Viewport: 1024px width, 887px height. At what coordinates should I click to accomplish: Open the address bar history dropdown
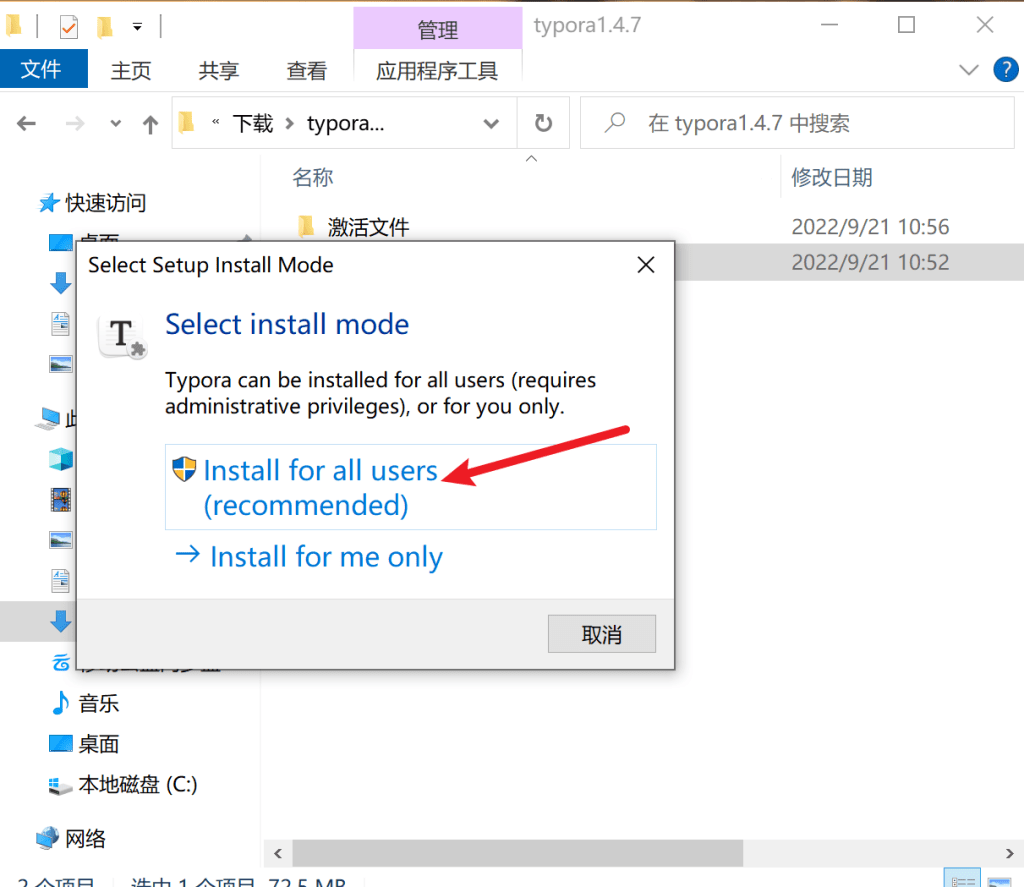click(x=491, y=124)
